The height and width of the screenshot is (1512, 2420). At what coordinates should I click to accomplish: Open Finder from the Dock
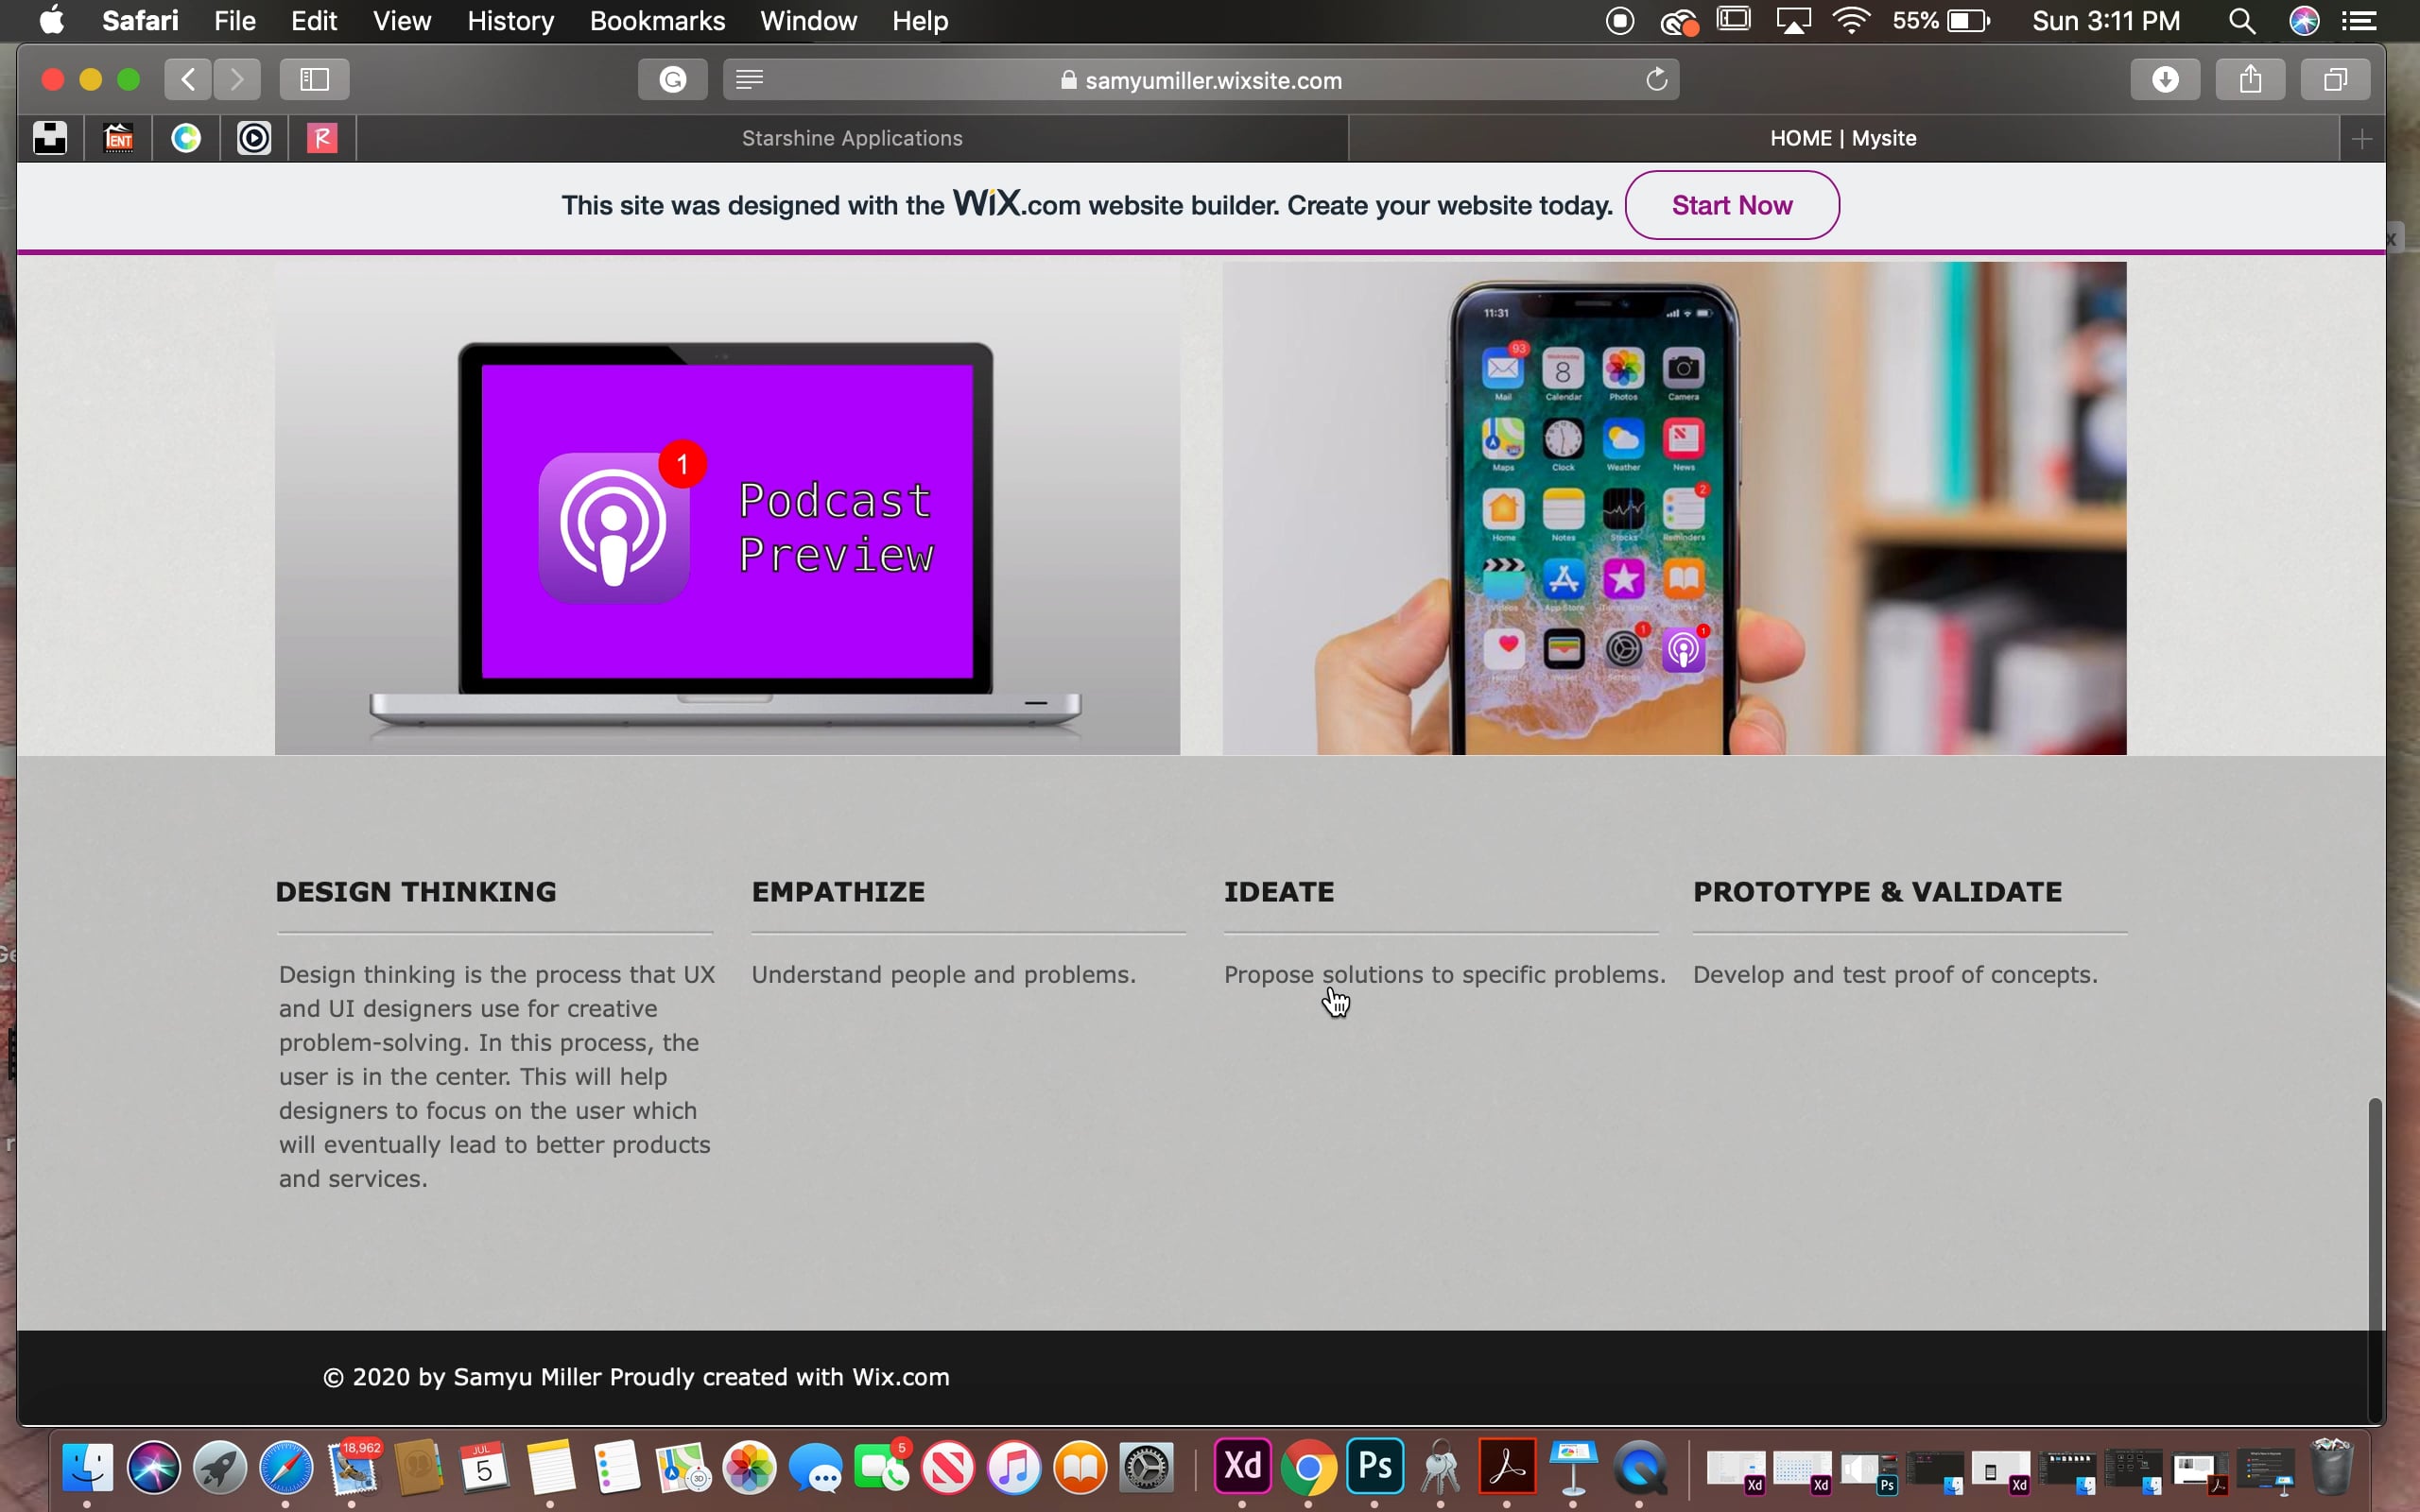[x=87, y=1468]
